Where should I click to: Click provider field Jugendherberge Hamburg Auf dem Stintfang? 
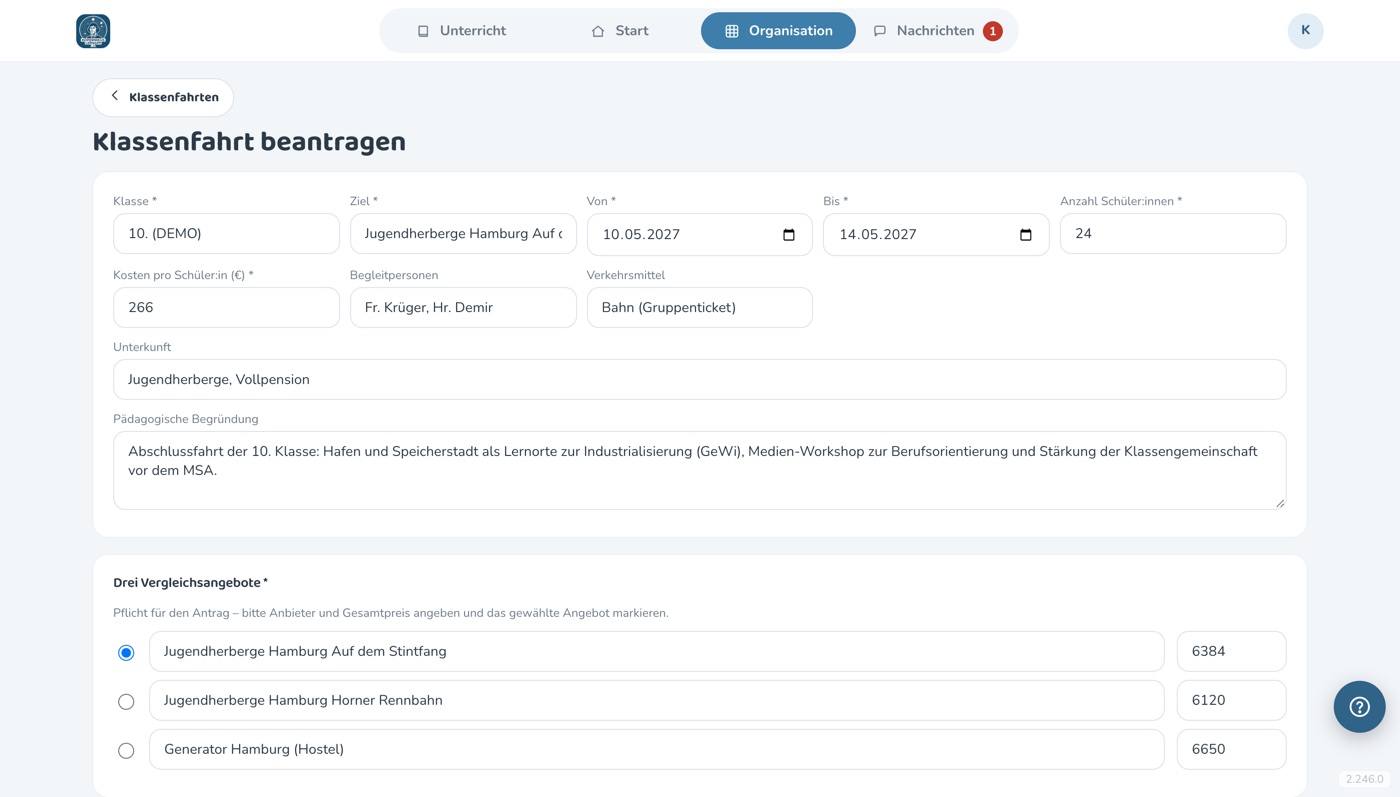656,651
